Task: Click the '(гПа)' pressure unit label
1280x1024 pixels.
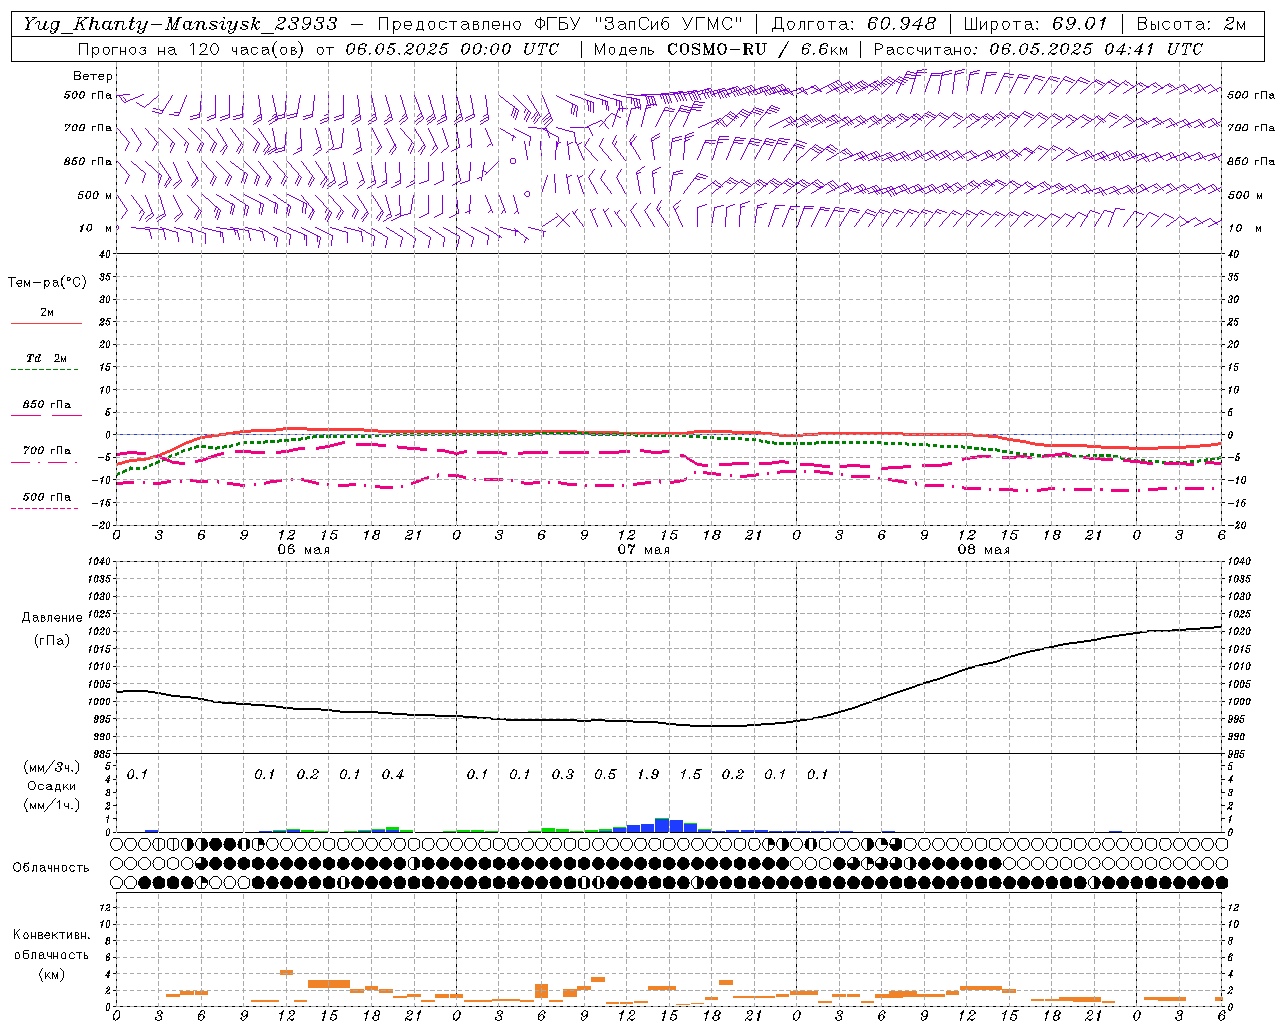Action: (x=52, y=641)
